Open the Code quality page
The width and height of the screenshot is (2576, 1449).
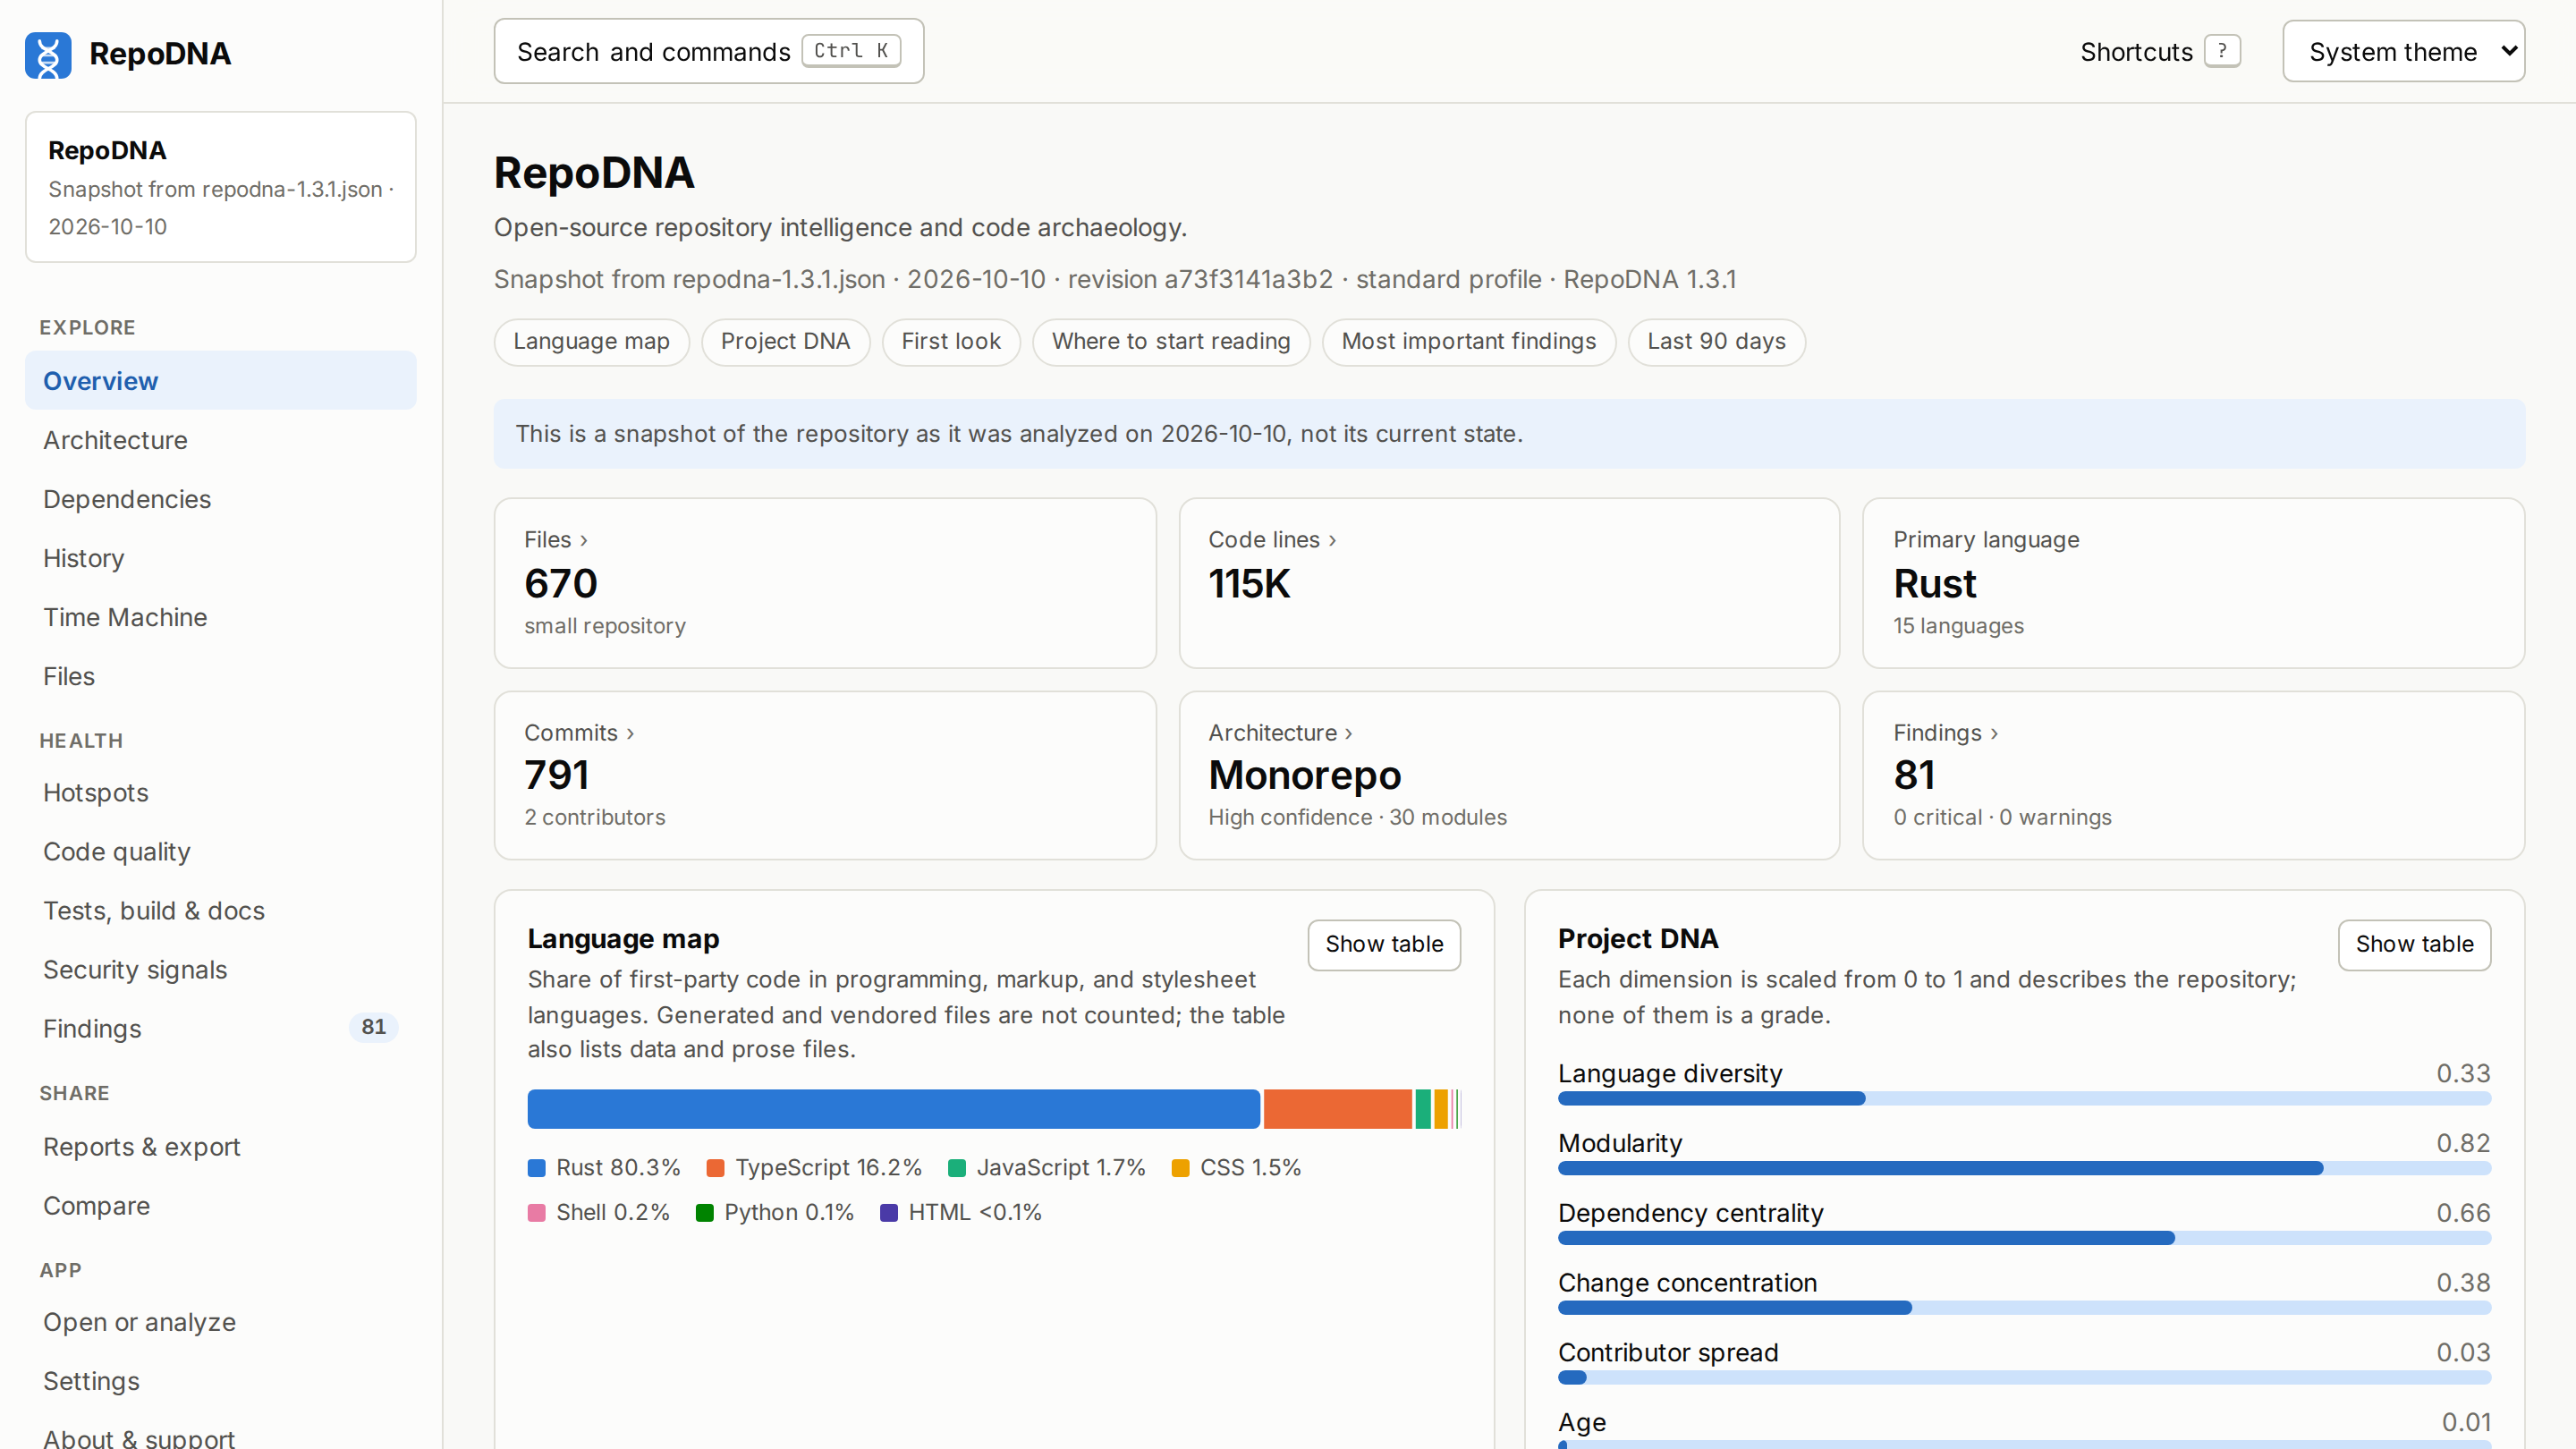point(220,851)
